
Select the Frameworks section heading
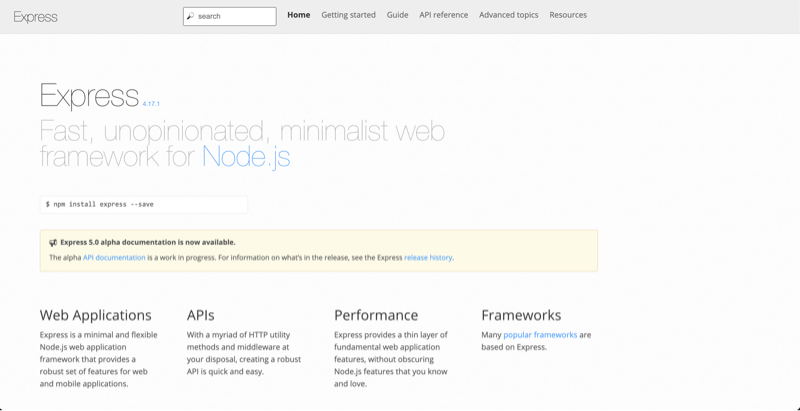[x=521, y=315]
